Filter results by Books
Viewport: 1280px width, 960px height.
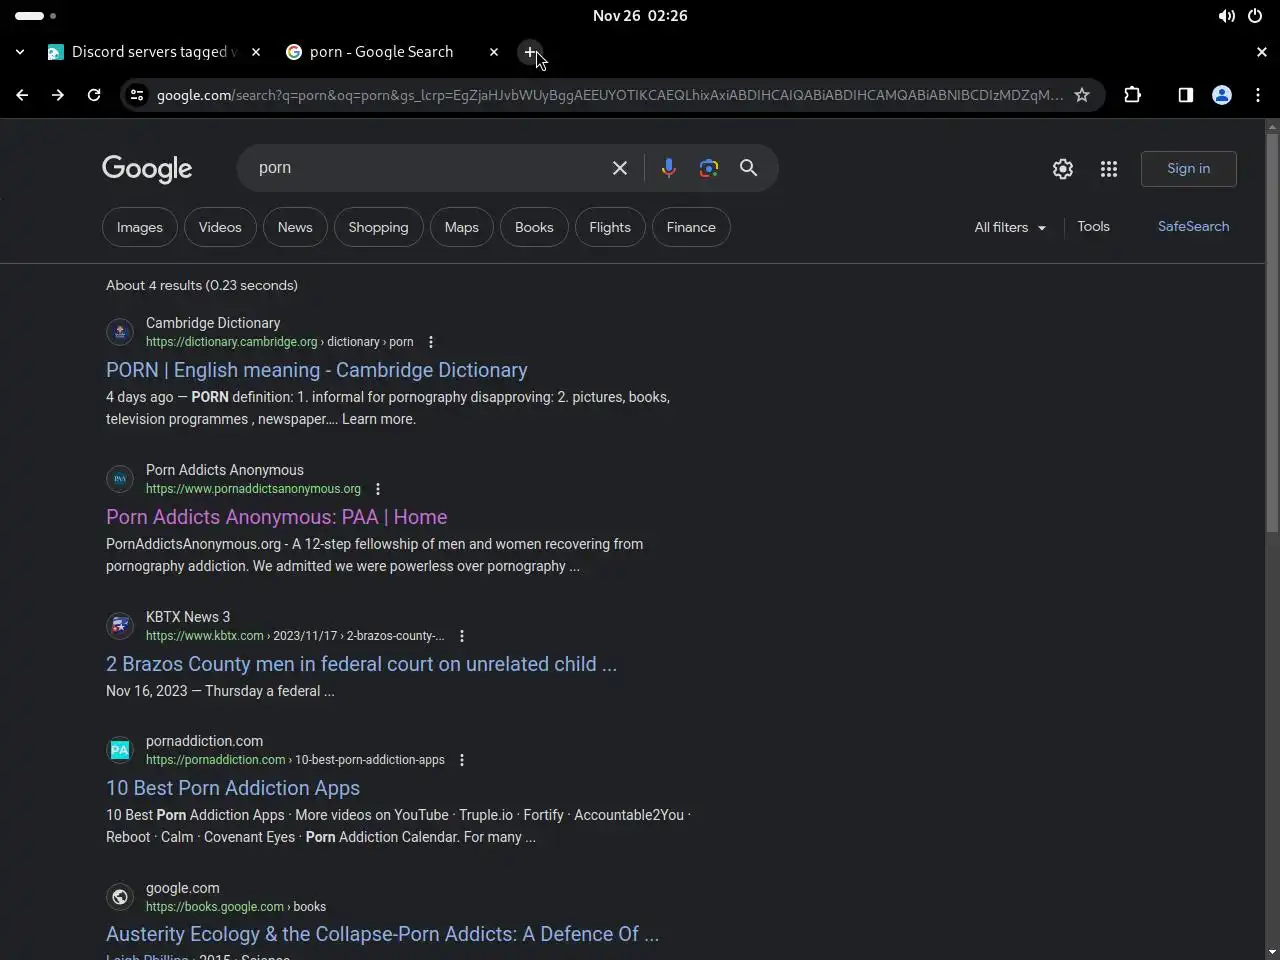click(534, 227)
